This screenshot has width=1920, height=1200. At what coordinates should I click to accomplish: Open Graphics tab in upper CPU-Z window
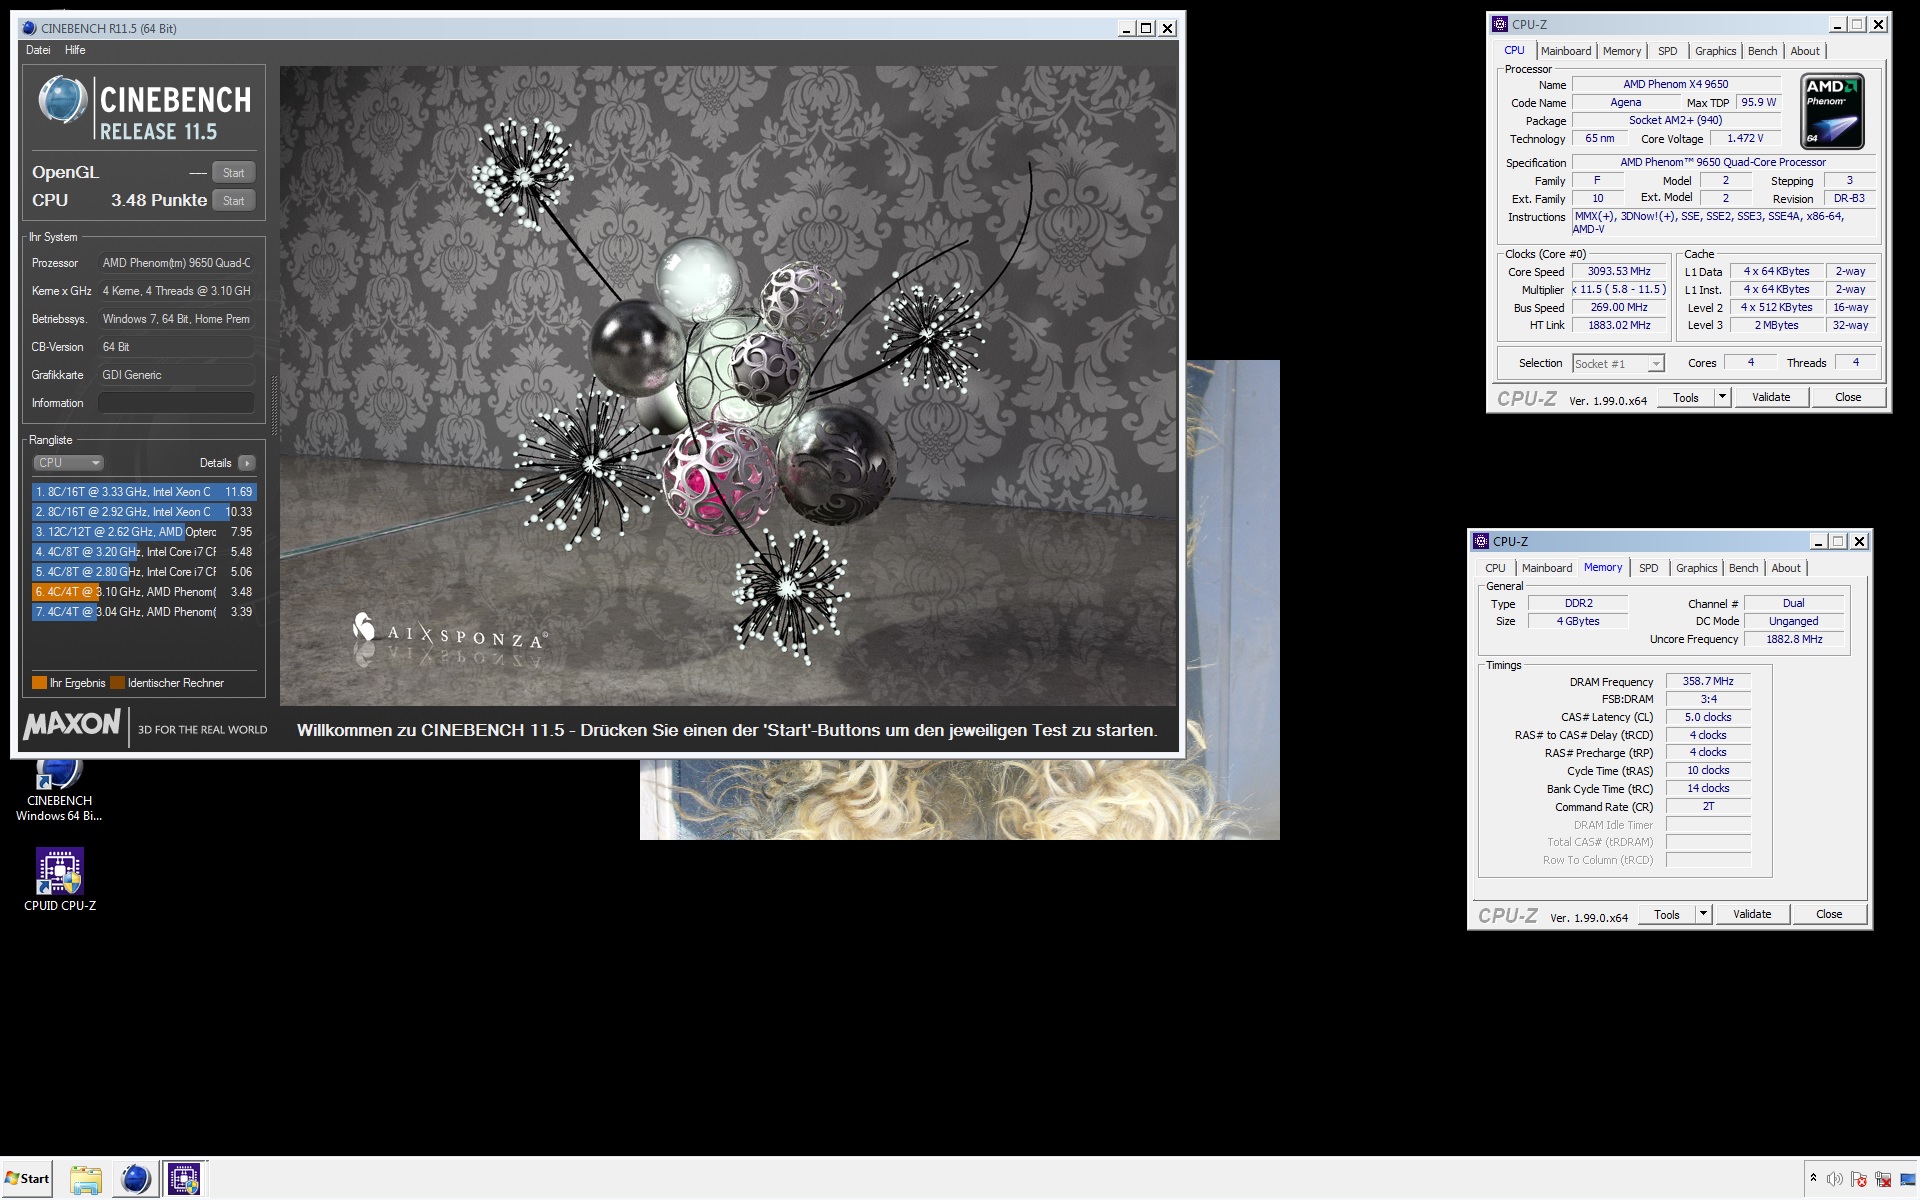(x=1716, y=51)
